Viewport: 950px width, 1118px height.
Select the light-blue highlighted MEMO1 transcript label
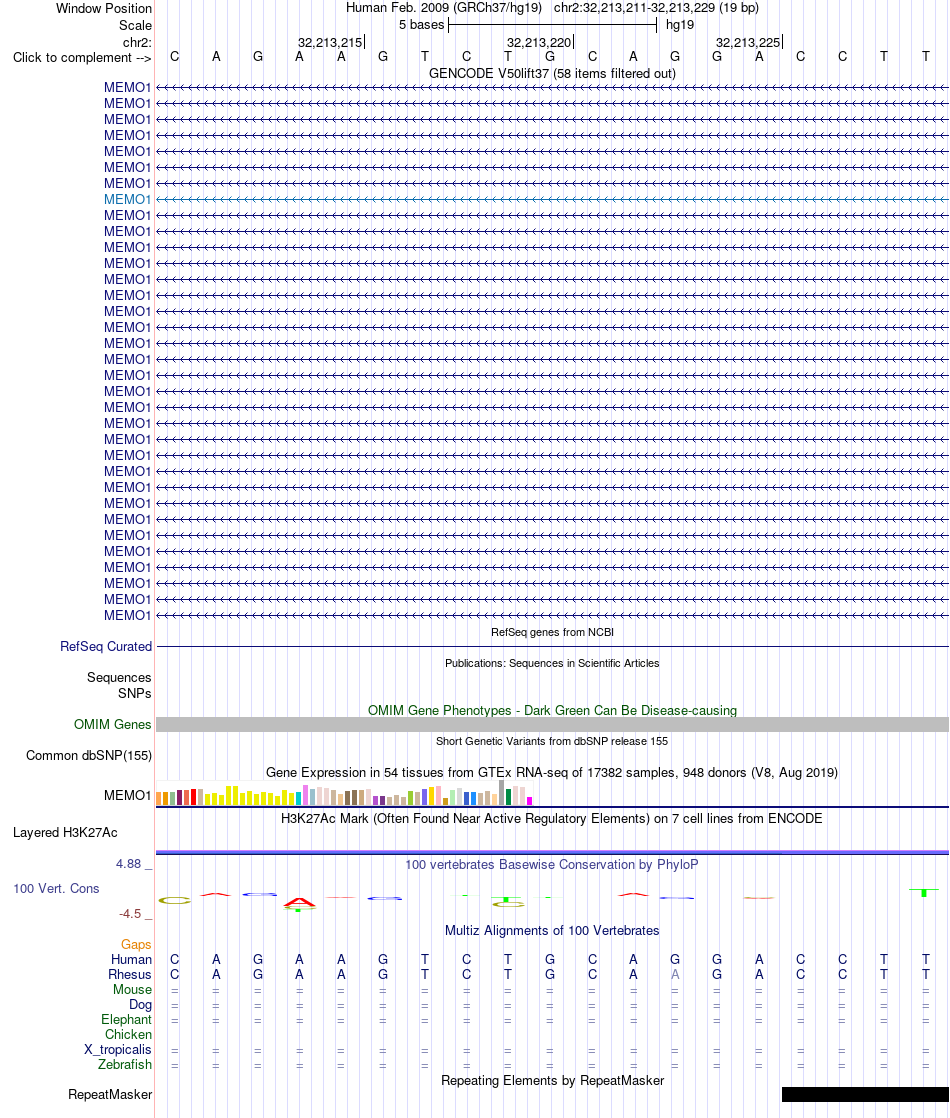click(128, 200)
